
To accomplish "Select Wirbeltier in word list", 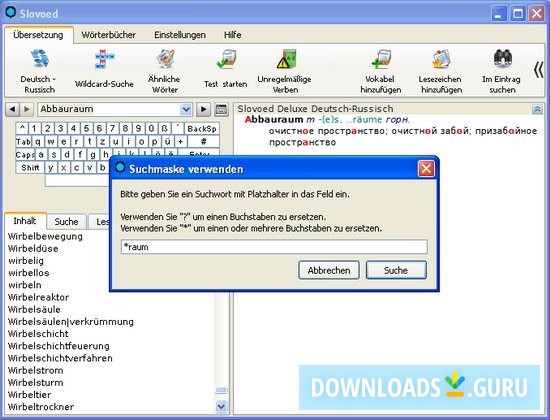I will [x=29, y=395].
